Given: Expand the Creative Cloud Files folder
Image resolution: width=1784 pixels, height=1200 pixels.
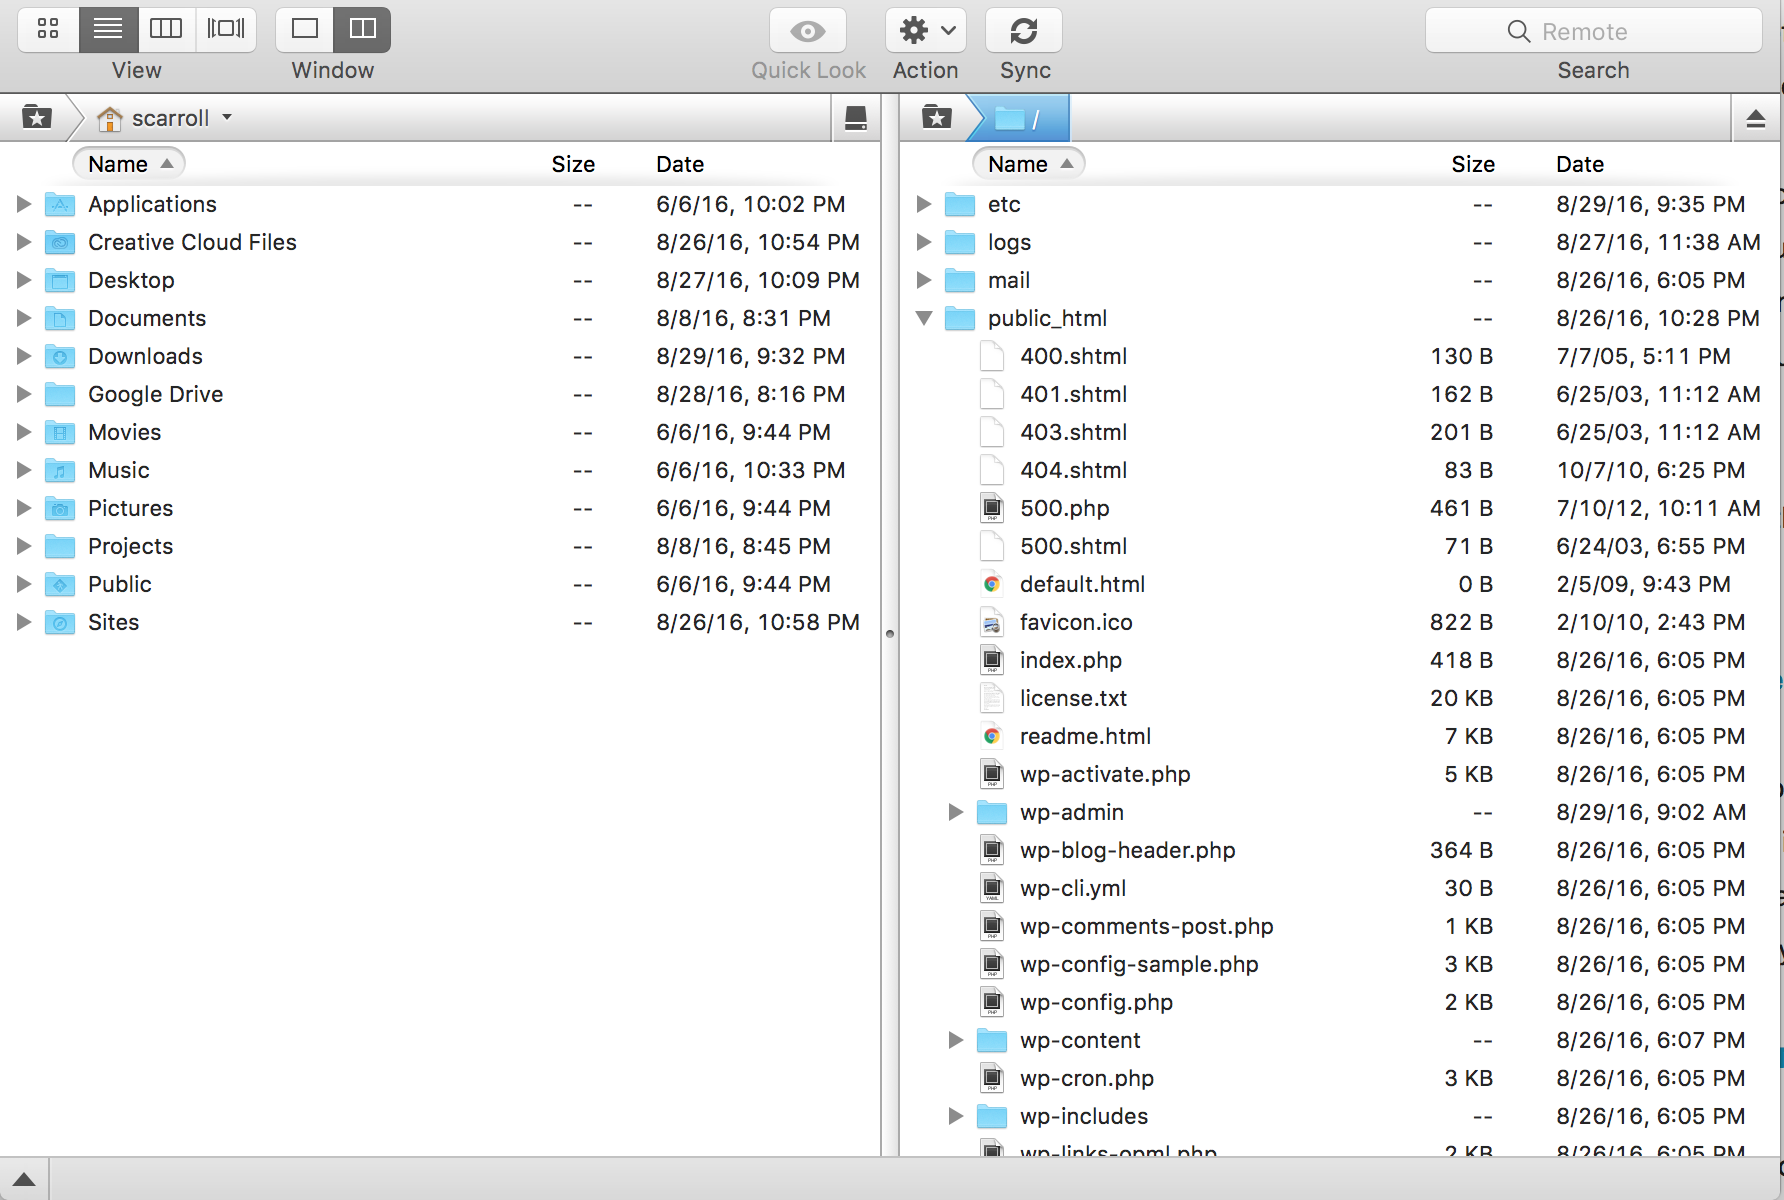Looking at the screenshot, I should 24,242.
